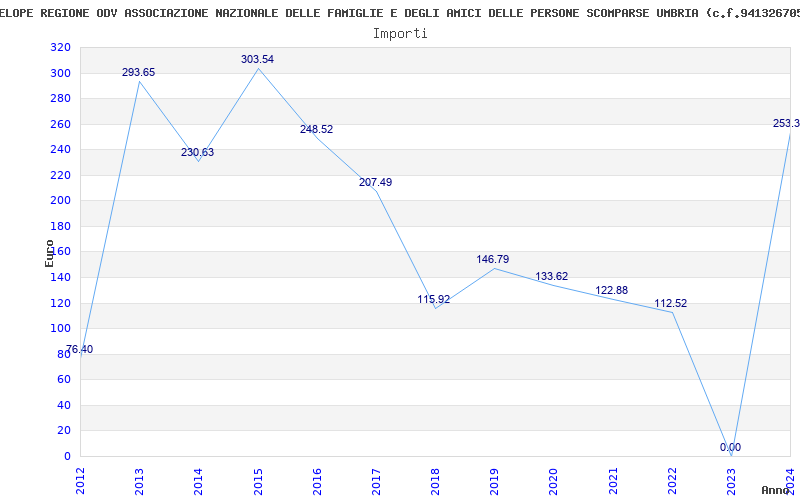Click the Importi chart title
This screenshot has width=800, height=500.
click(400, 34)
